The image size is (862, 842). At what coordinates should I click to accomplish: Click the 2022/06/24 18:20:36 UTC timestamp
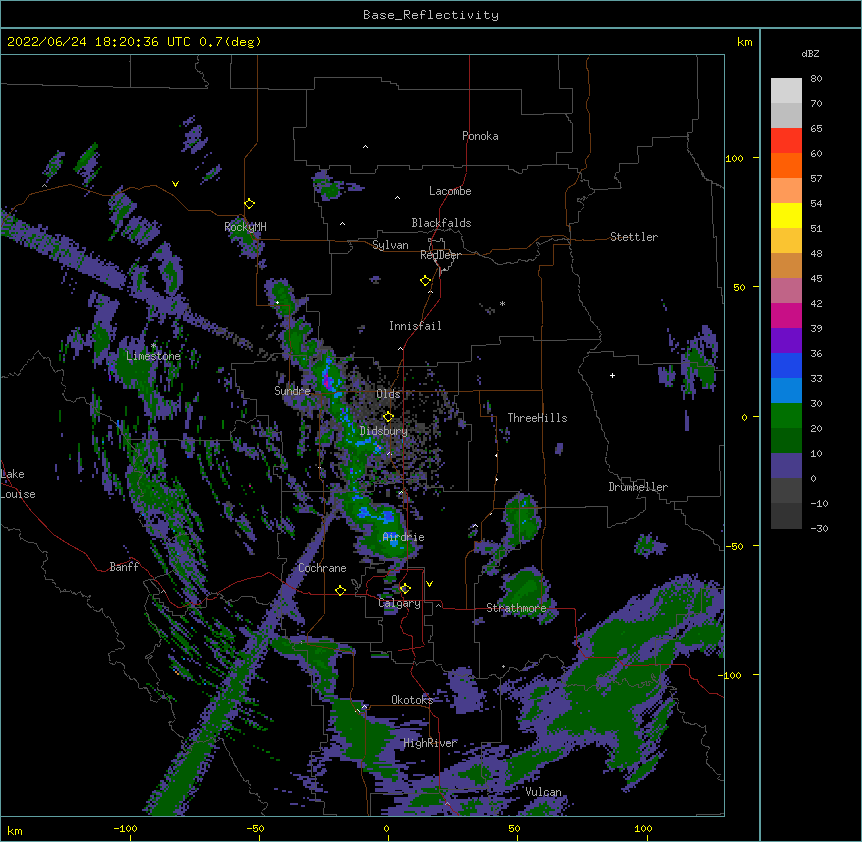tap(99, 42)
